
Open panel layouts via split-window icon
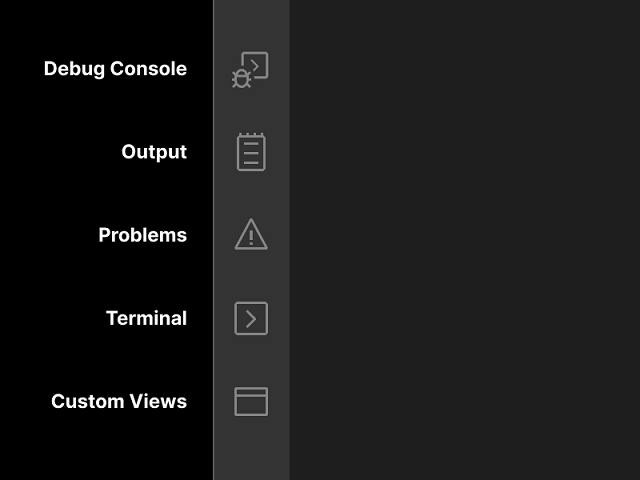coord(251,401)
